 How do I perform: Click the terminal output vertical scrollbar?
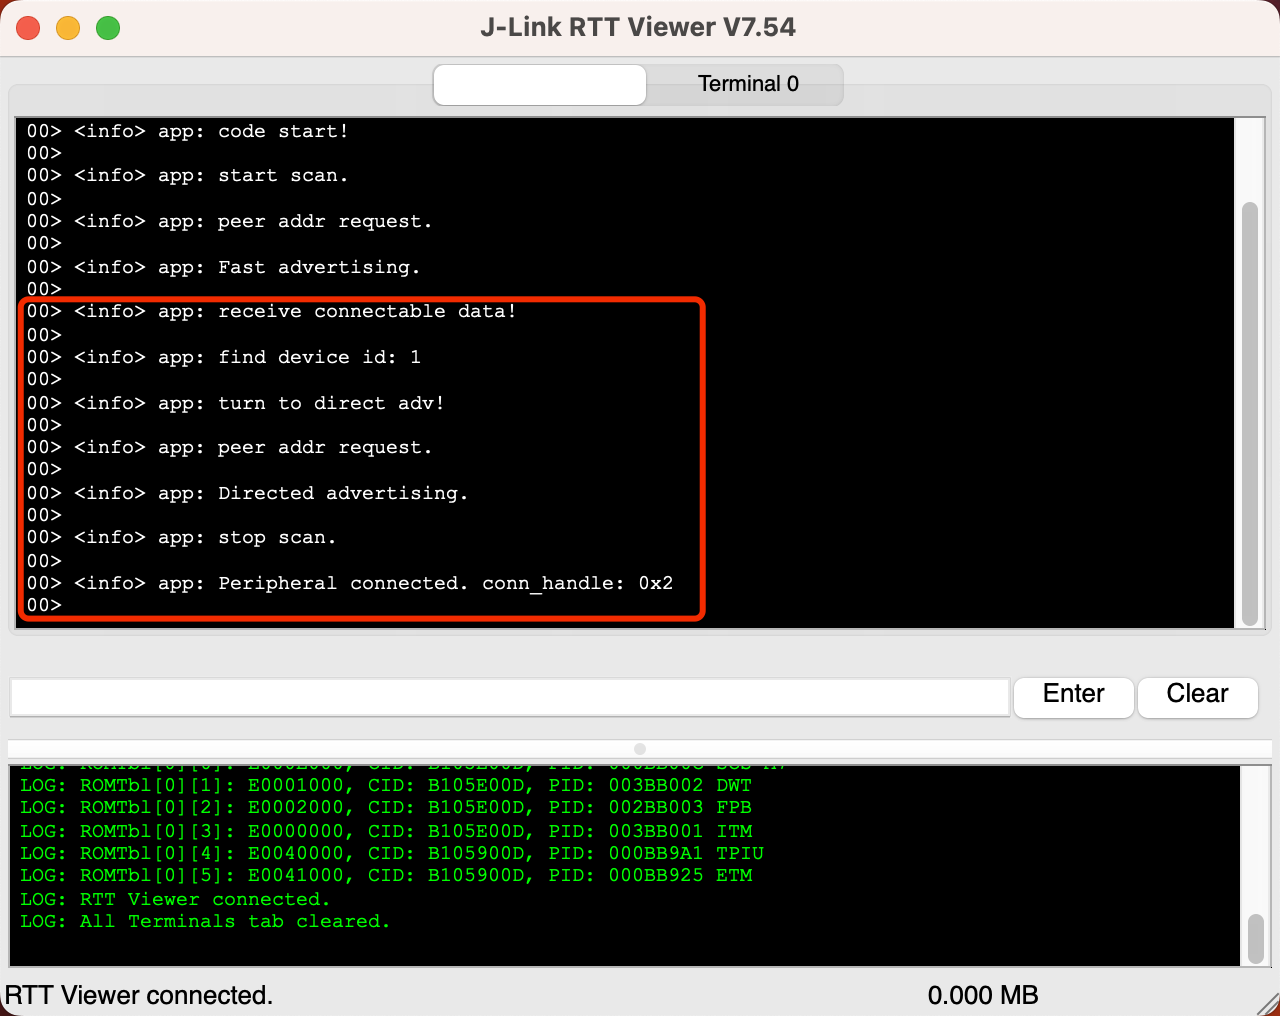coord(1249,414)
